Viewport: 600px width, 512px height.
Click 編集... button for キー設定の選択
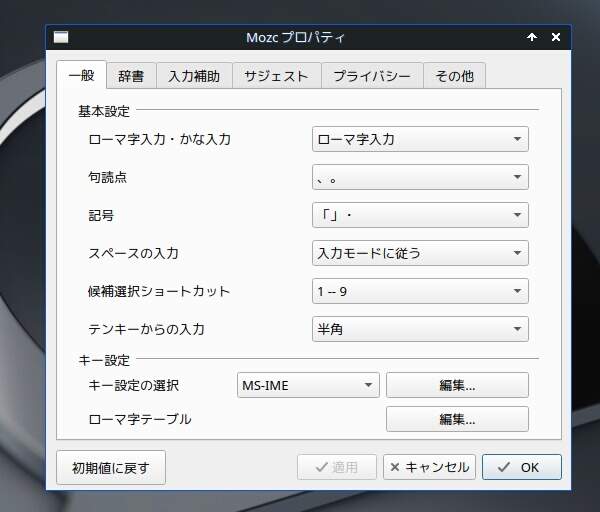(457, 385)
